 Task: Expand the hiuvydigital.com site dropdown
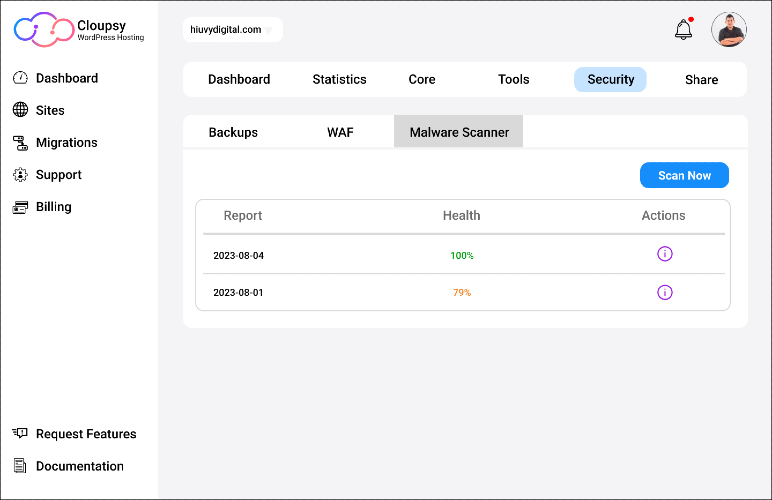tap(232, 30)
